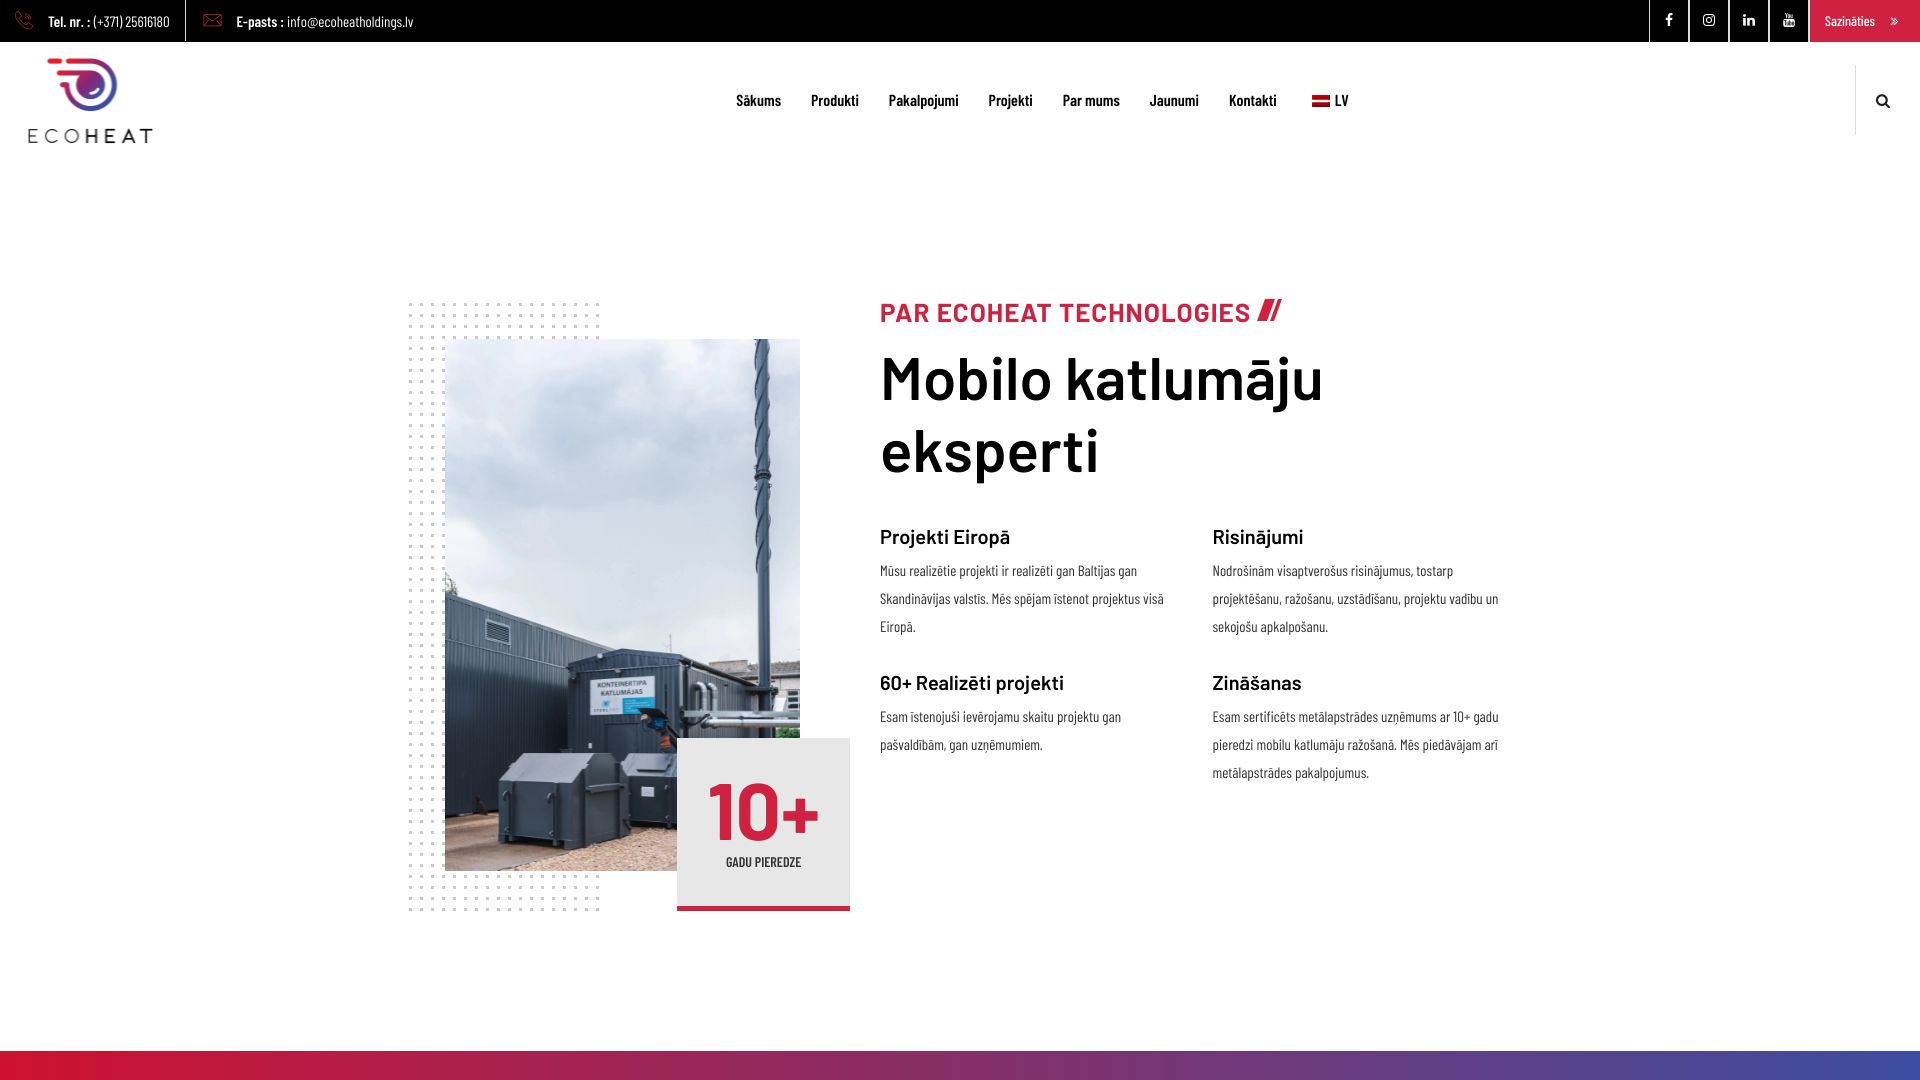This screenshot has width=1920, height=1080.
Task: Open the Kontakti page
Action: (1252, 101)
